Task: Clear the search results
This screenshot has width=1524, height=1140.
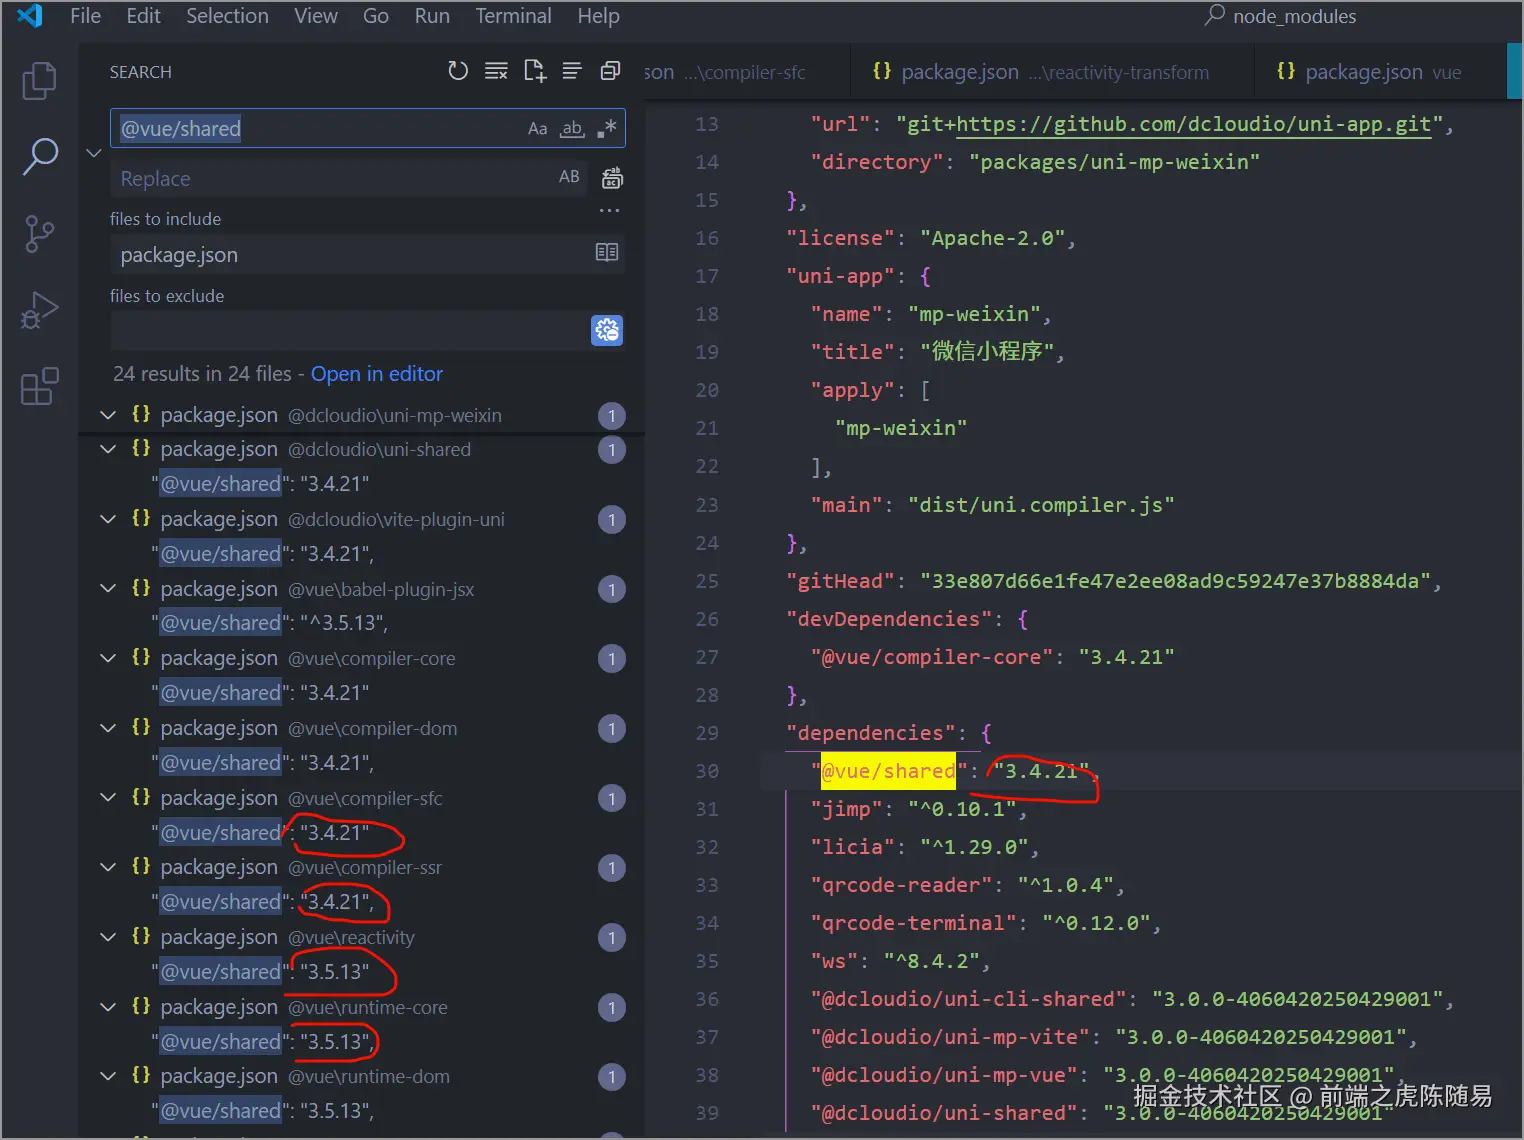Action: 496,71
